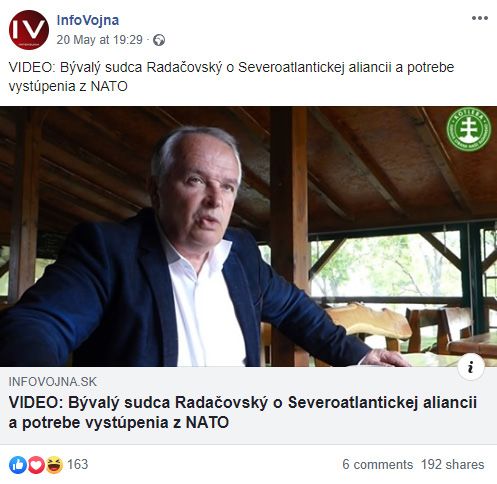View the 163 reactions count list
Screen dimensions: 497x484
click(x=78, y=464)
